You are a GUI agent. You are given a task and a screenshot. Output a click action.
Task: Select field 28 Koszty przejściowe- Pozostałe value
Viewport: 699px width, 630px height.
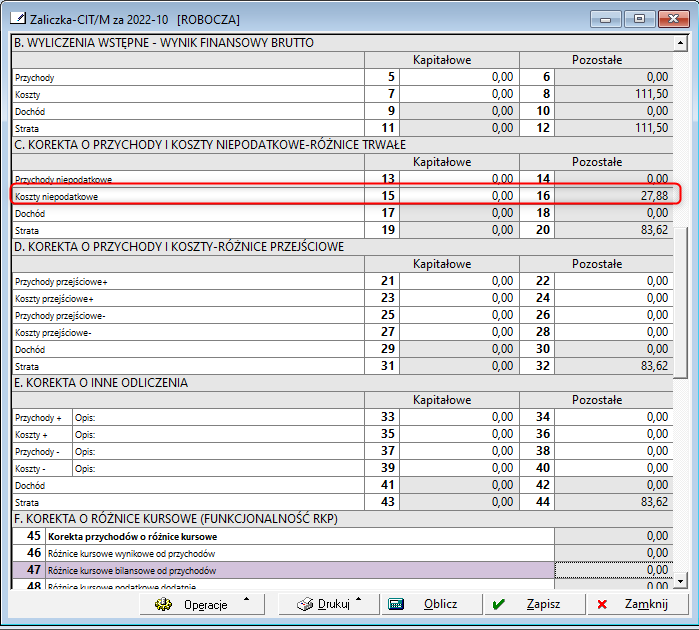pyautogui.click(x=613, y=332)
